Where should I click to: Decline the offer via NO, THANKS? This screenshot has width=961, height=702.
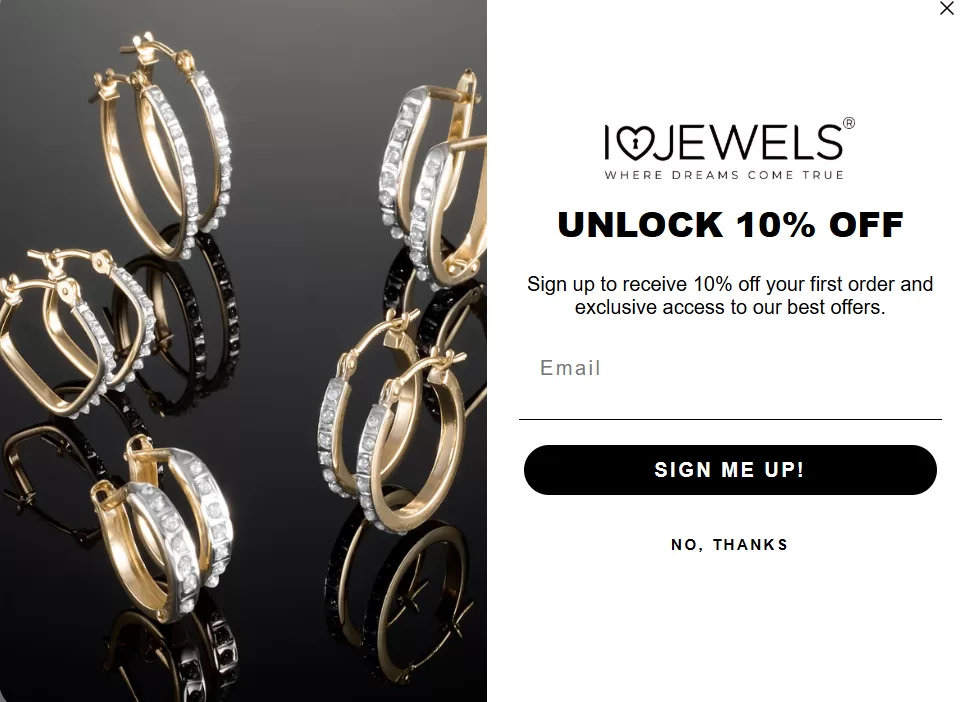729,544
